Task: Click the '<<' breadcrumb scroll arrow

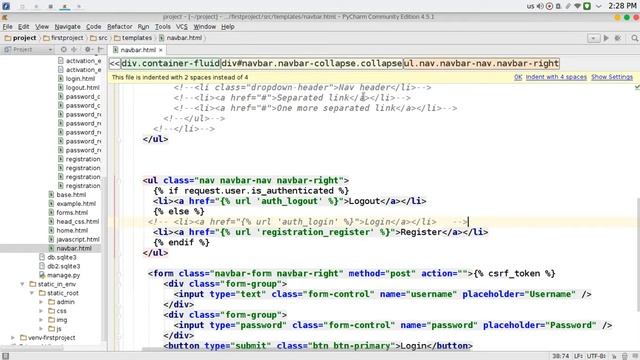Action: point(115,64)
